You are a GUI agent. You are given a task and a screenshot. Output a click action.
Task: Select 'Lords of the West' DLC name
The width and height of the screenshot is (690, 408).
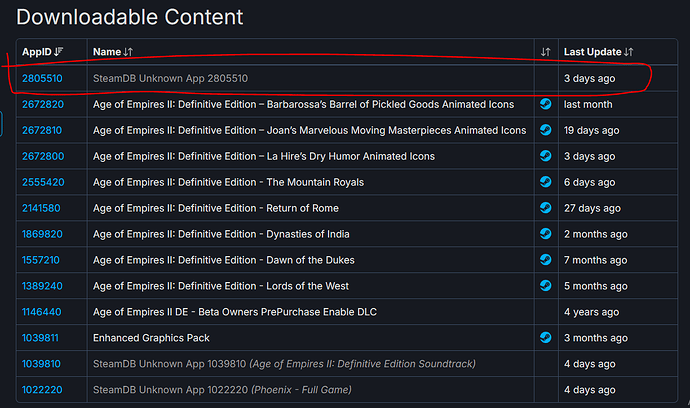[220, 286]
